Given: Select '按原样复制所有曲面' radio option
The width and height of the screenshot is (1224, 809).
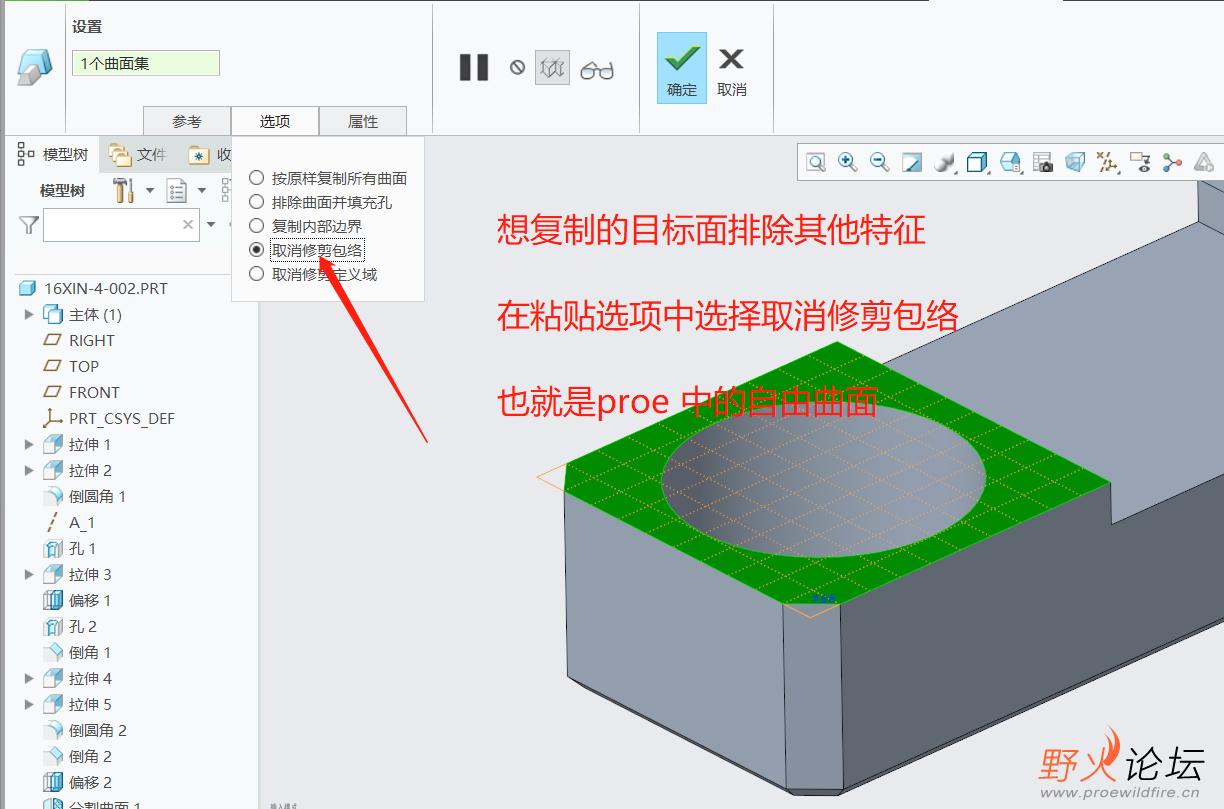Looking at the screenshot, I should (x=257, y=178).
